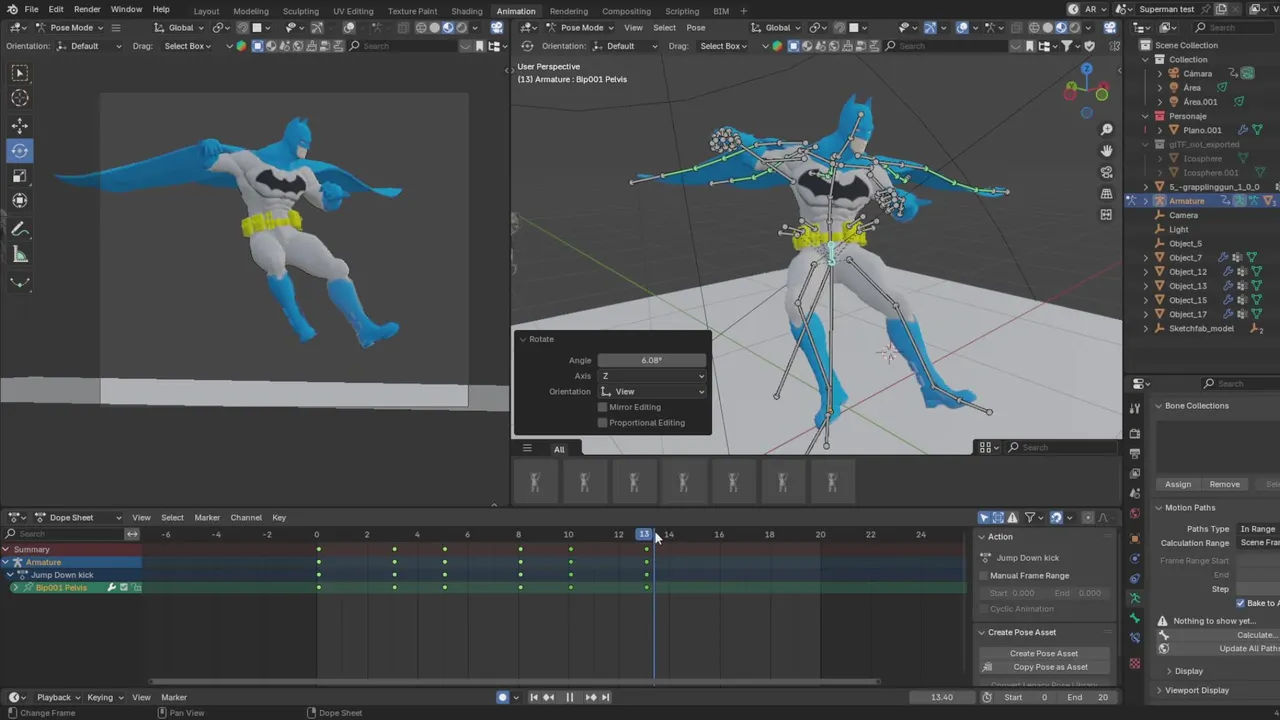Enable Proportional Editing checkbox
This screenshot has height=720, width=1280.
pyautogui.click(x=602, y=422)
